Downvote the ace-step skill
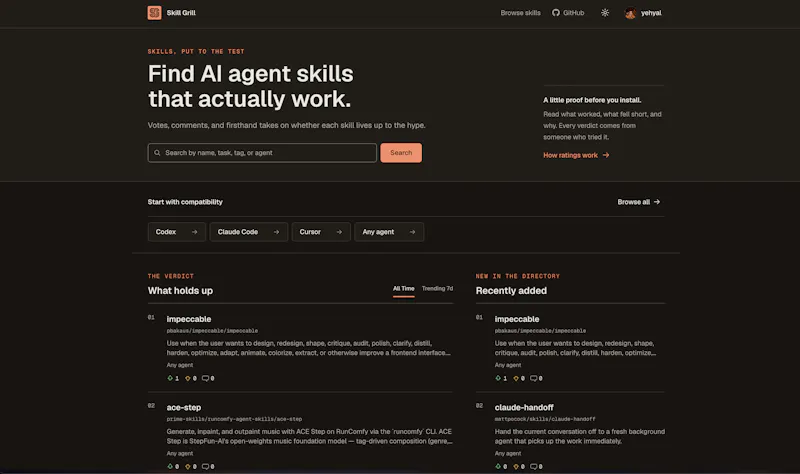This screenshot has height=474, width=800. coord(191,466)
